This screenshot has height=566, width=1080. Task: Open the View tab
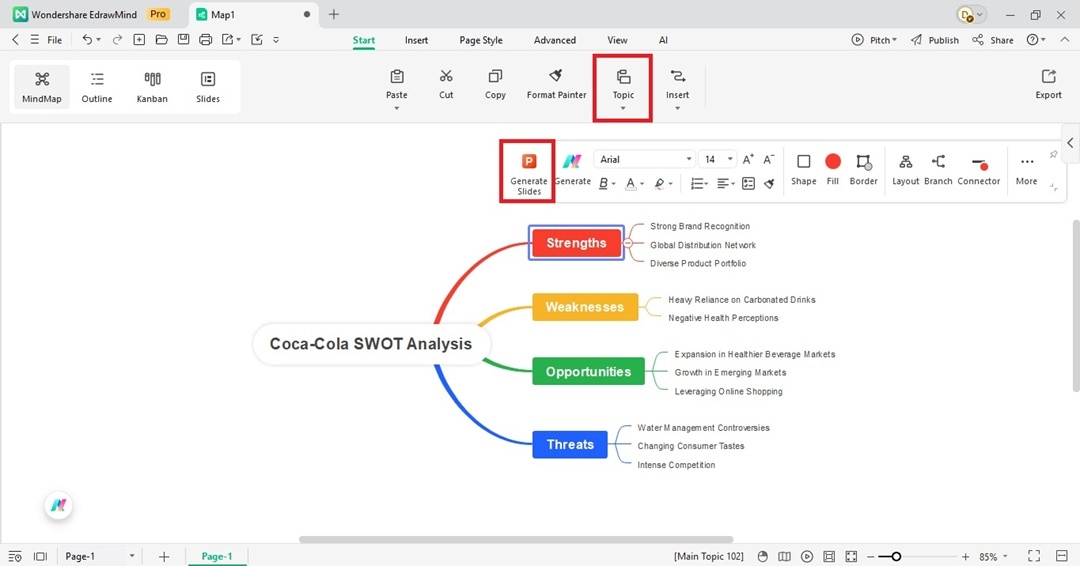click(617, 40)
